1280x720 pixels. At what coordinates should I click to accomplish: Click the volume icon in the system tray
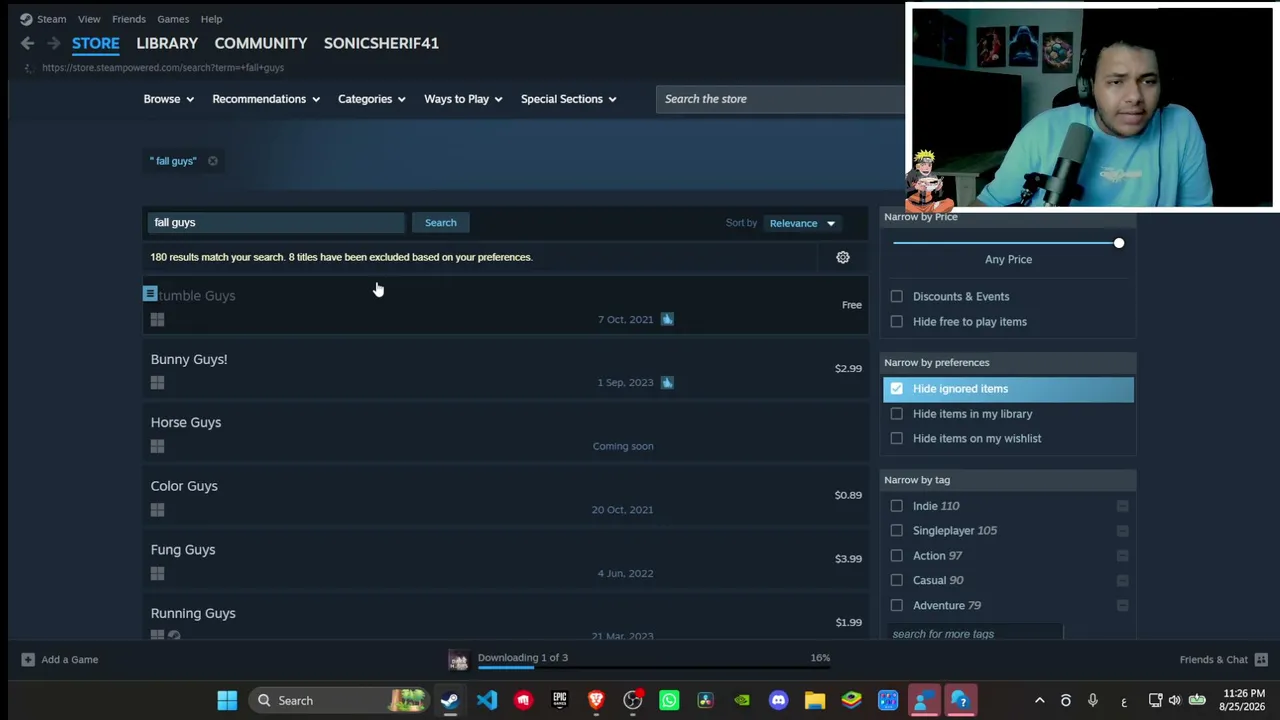pyautogui.click(x=1174, y=701)
